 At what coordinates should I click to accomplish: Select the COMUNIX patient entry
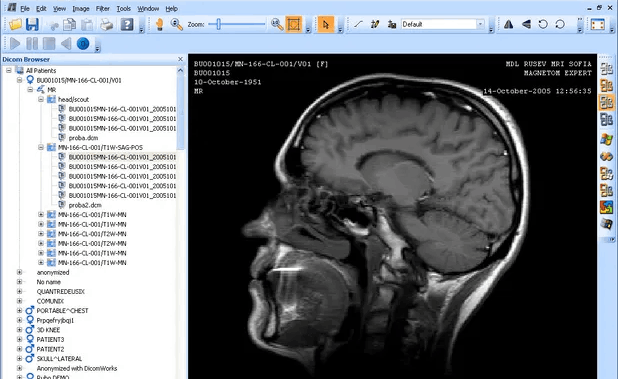[50, 301]
